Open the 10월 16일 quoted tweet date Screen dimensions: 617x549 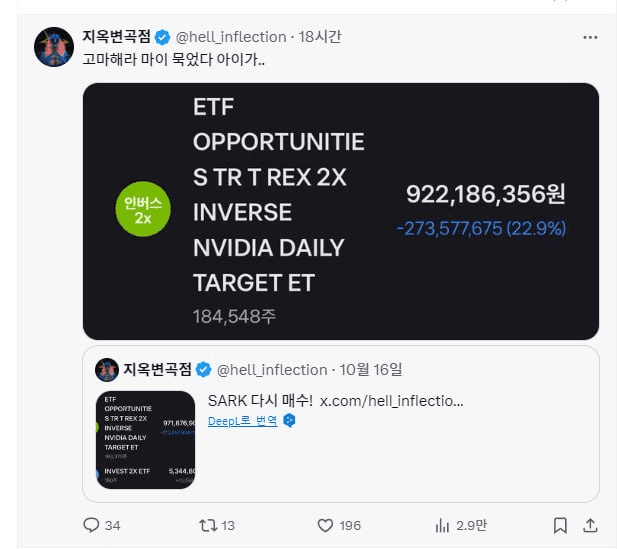pos(371,370)
